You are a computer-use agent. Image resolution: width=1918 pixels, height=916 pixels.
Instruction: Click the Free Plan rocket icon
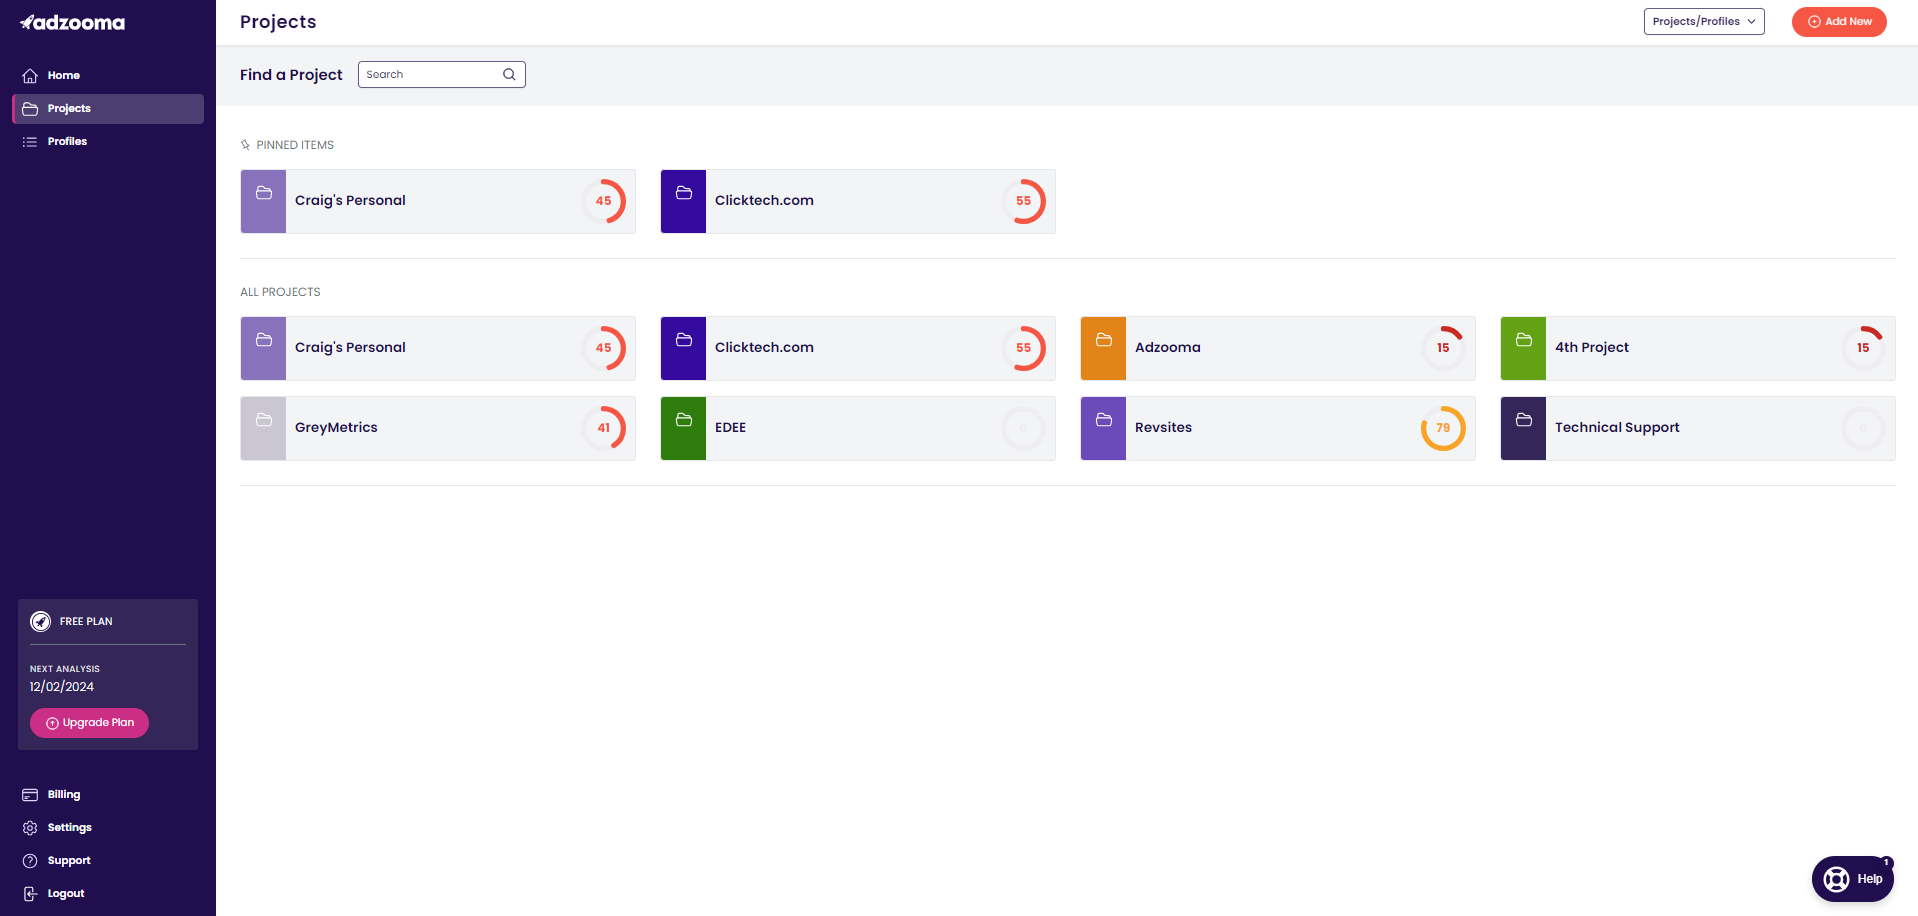41,621
